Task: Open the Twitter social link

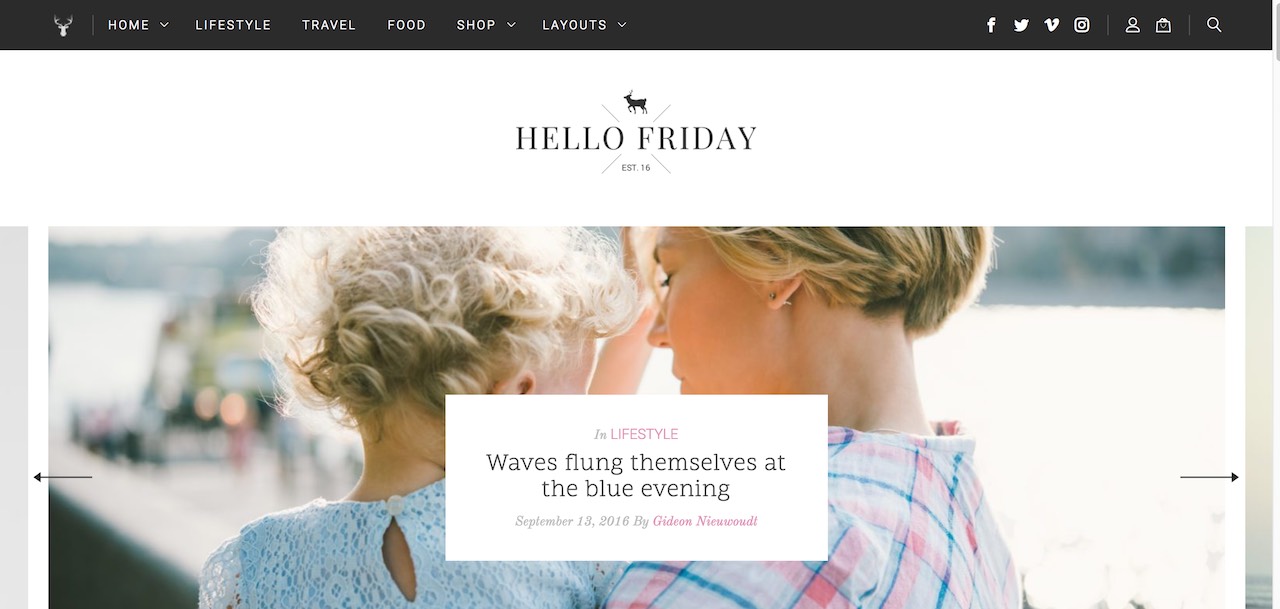Action: (x=1021, y=25)
